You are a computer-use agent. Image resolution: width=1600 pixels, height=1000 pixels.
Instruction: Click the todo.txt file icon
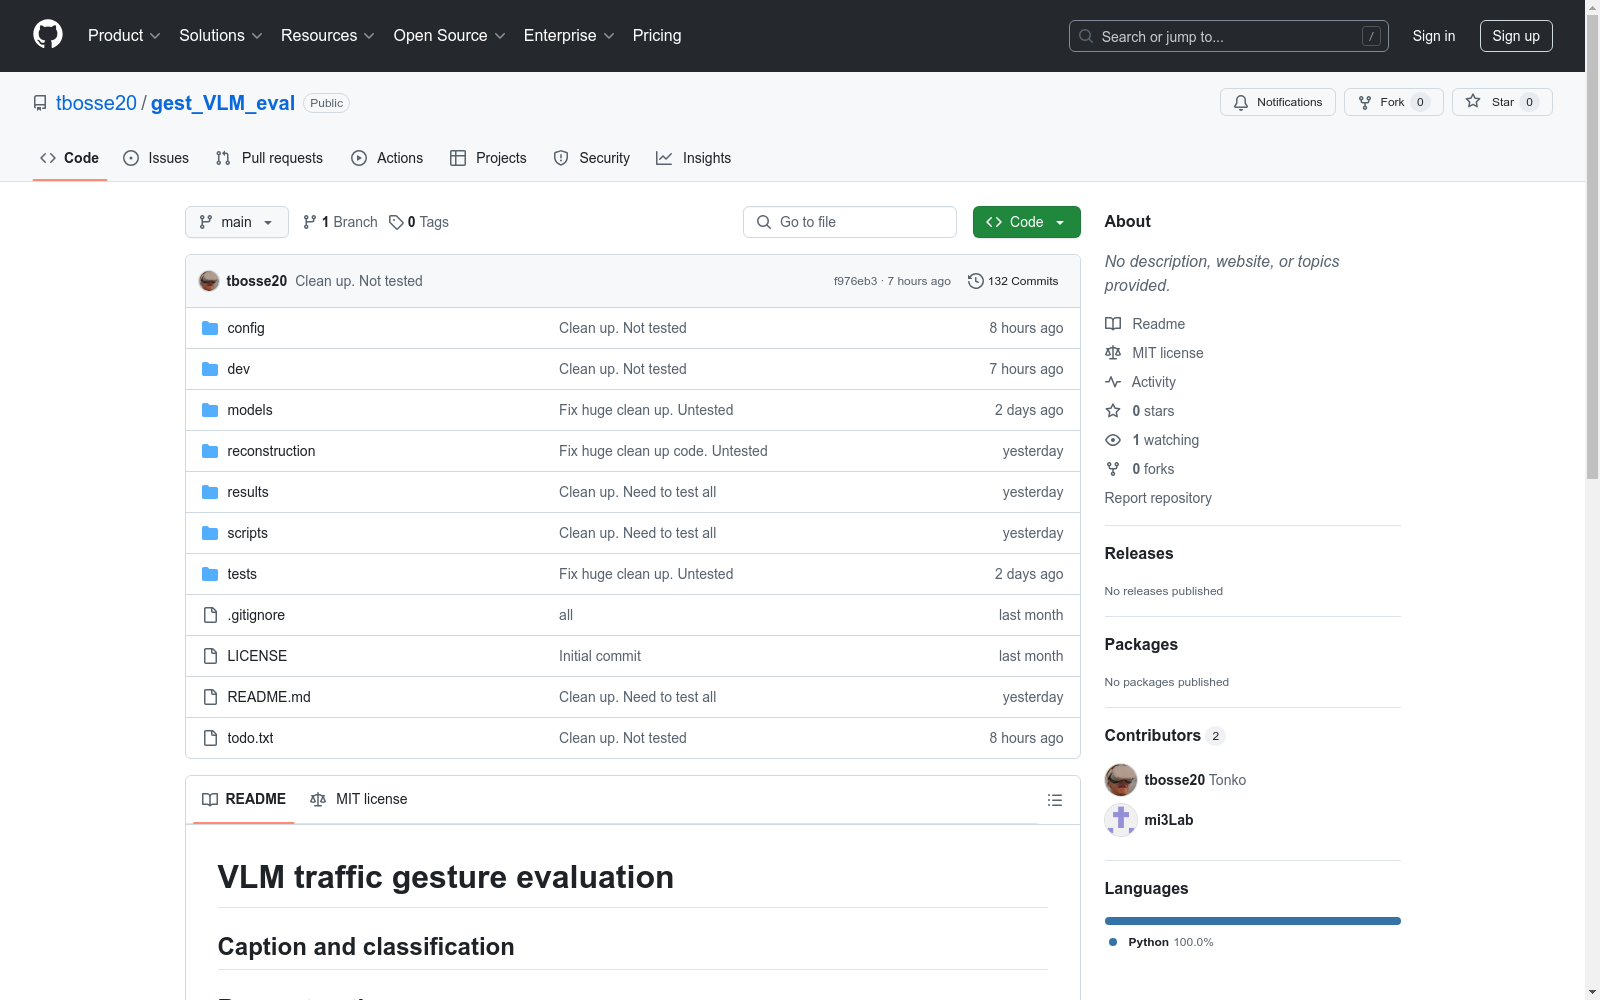210,738
